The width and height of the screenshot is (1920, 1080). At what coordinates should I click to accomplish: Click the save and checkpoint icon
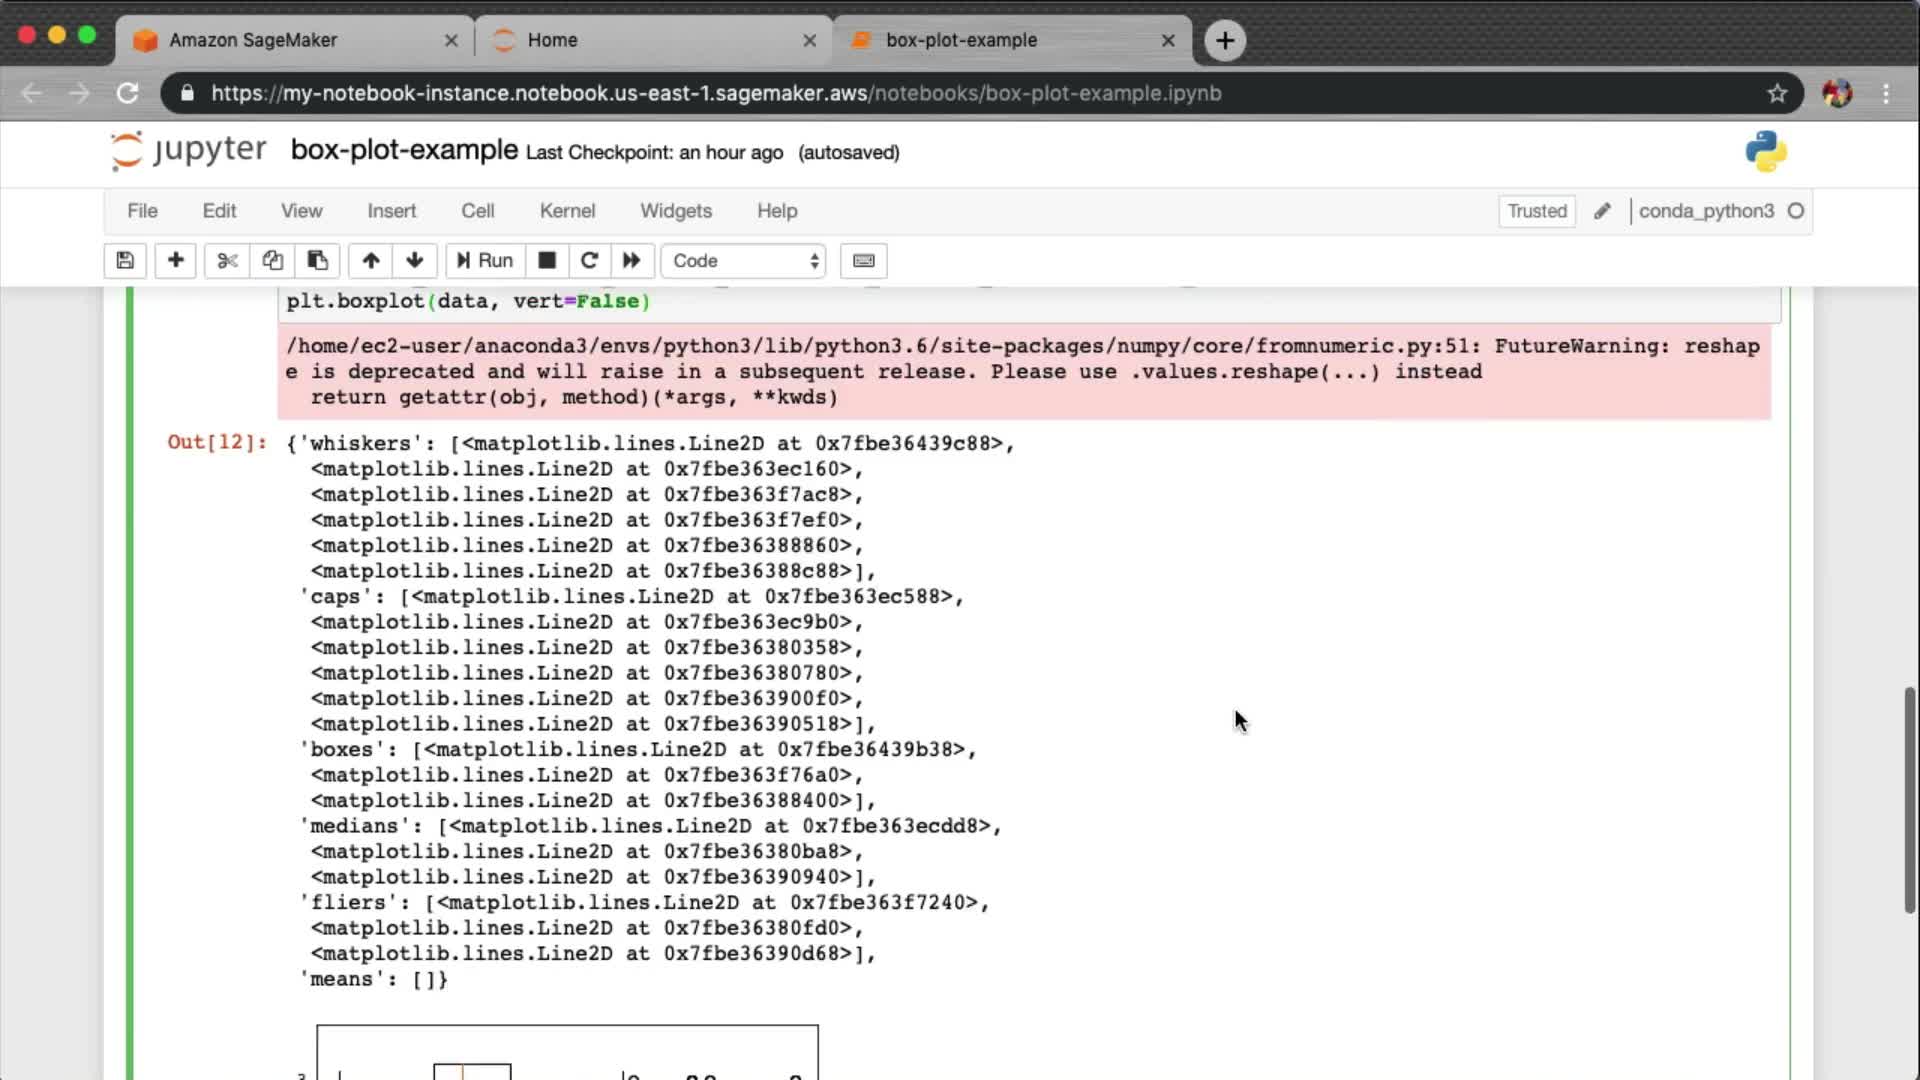pos(125,261)
